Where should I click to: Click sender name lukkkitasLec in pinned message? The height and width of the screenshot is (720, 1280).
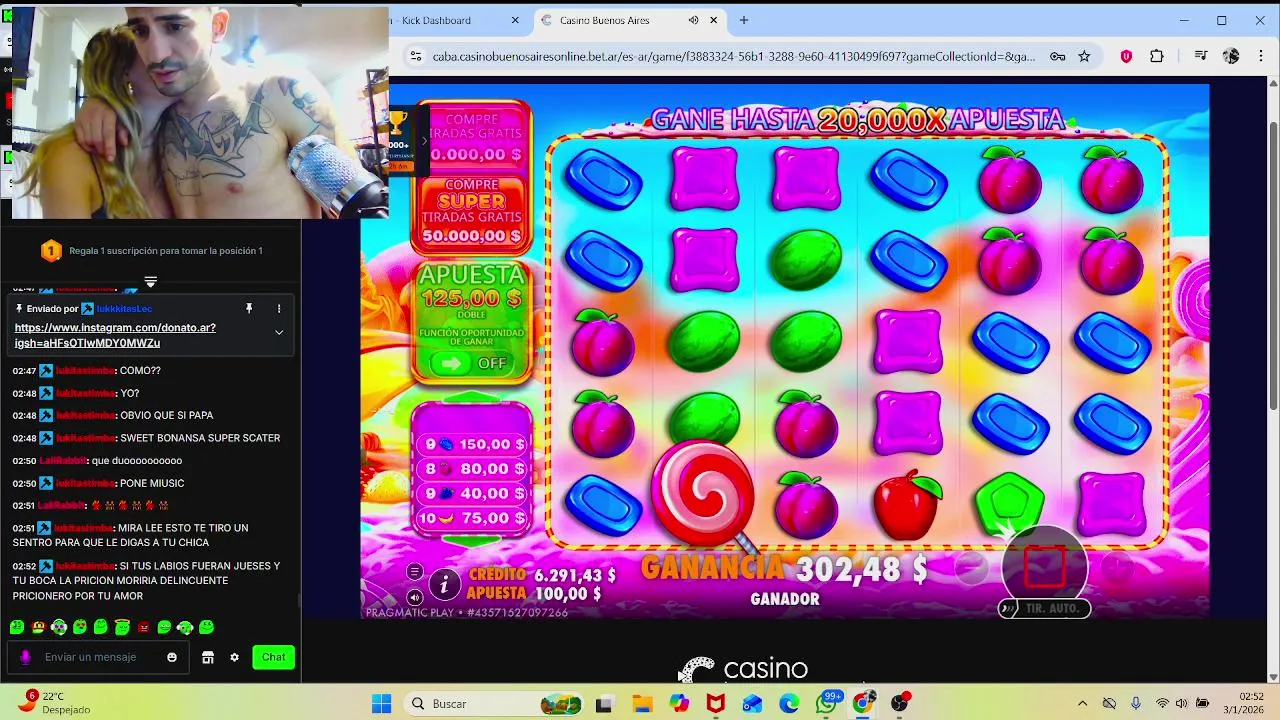tap(124, 309)
